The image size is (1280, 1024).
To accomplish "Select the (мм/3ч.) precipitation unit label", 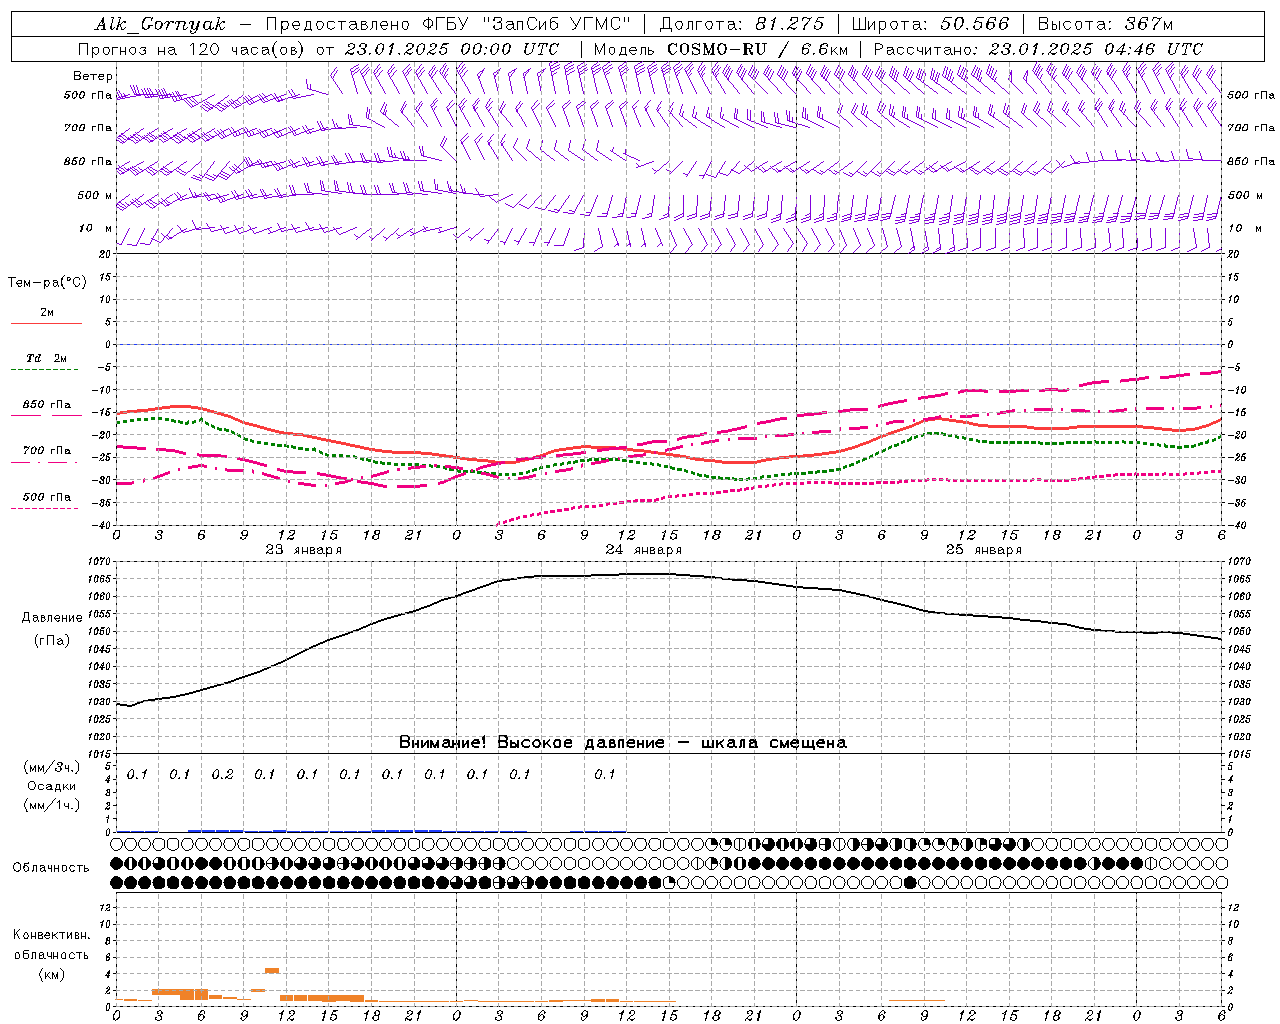I will [x=51, y=767].
